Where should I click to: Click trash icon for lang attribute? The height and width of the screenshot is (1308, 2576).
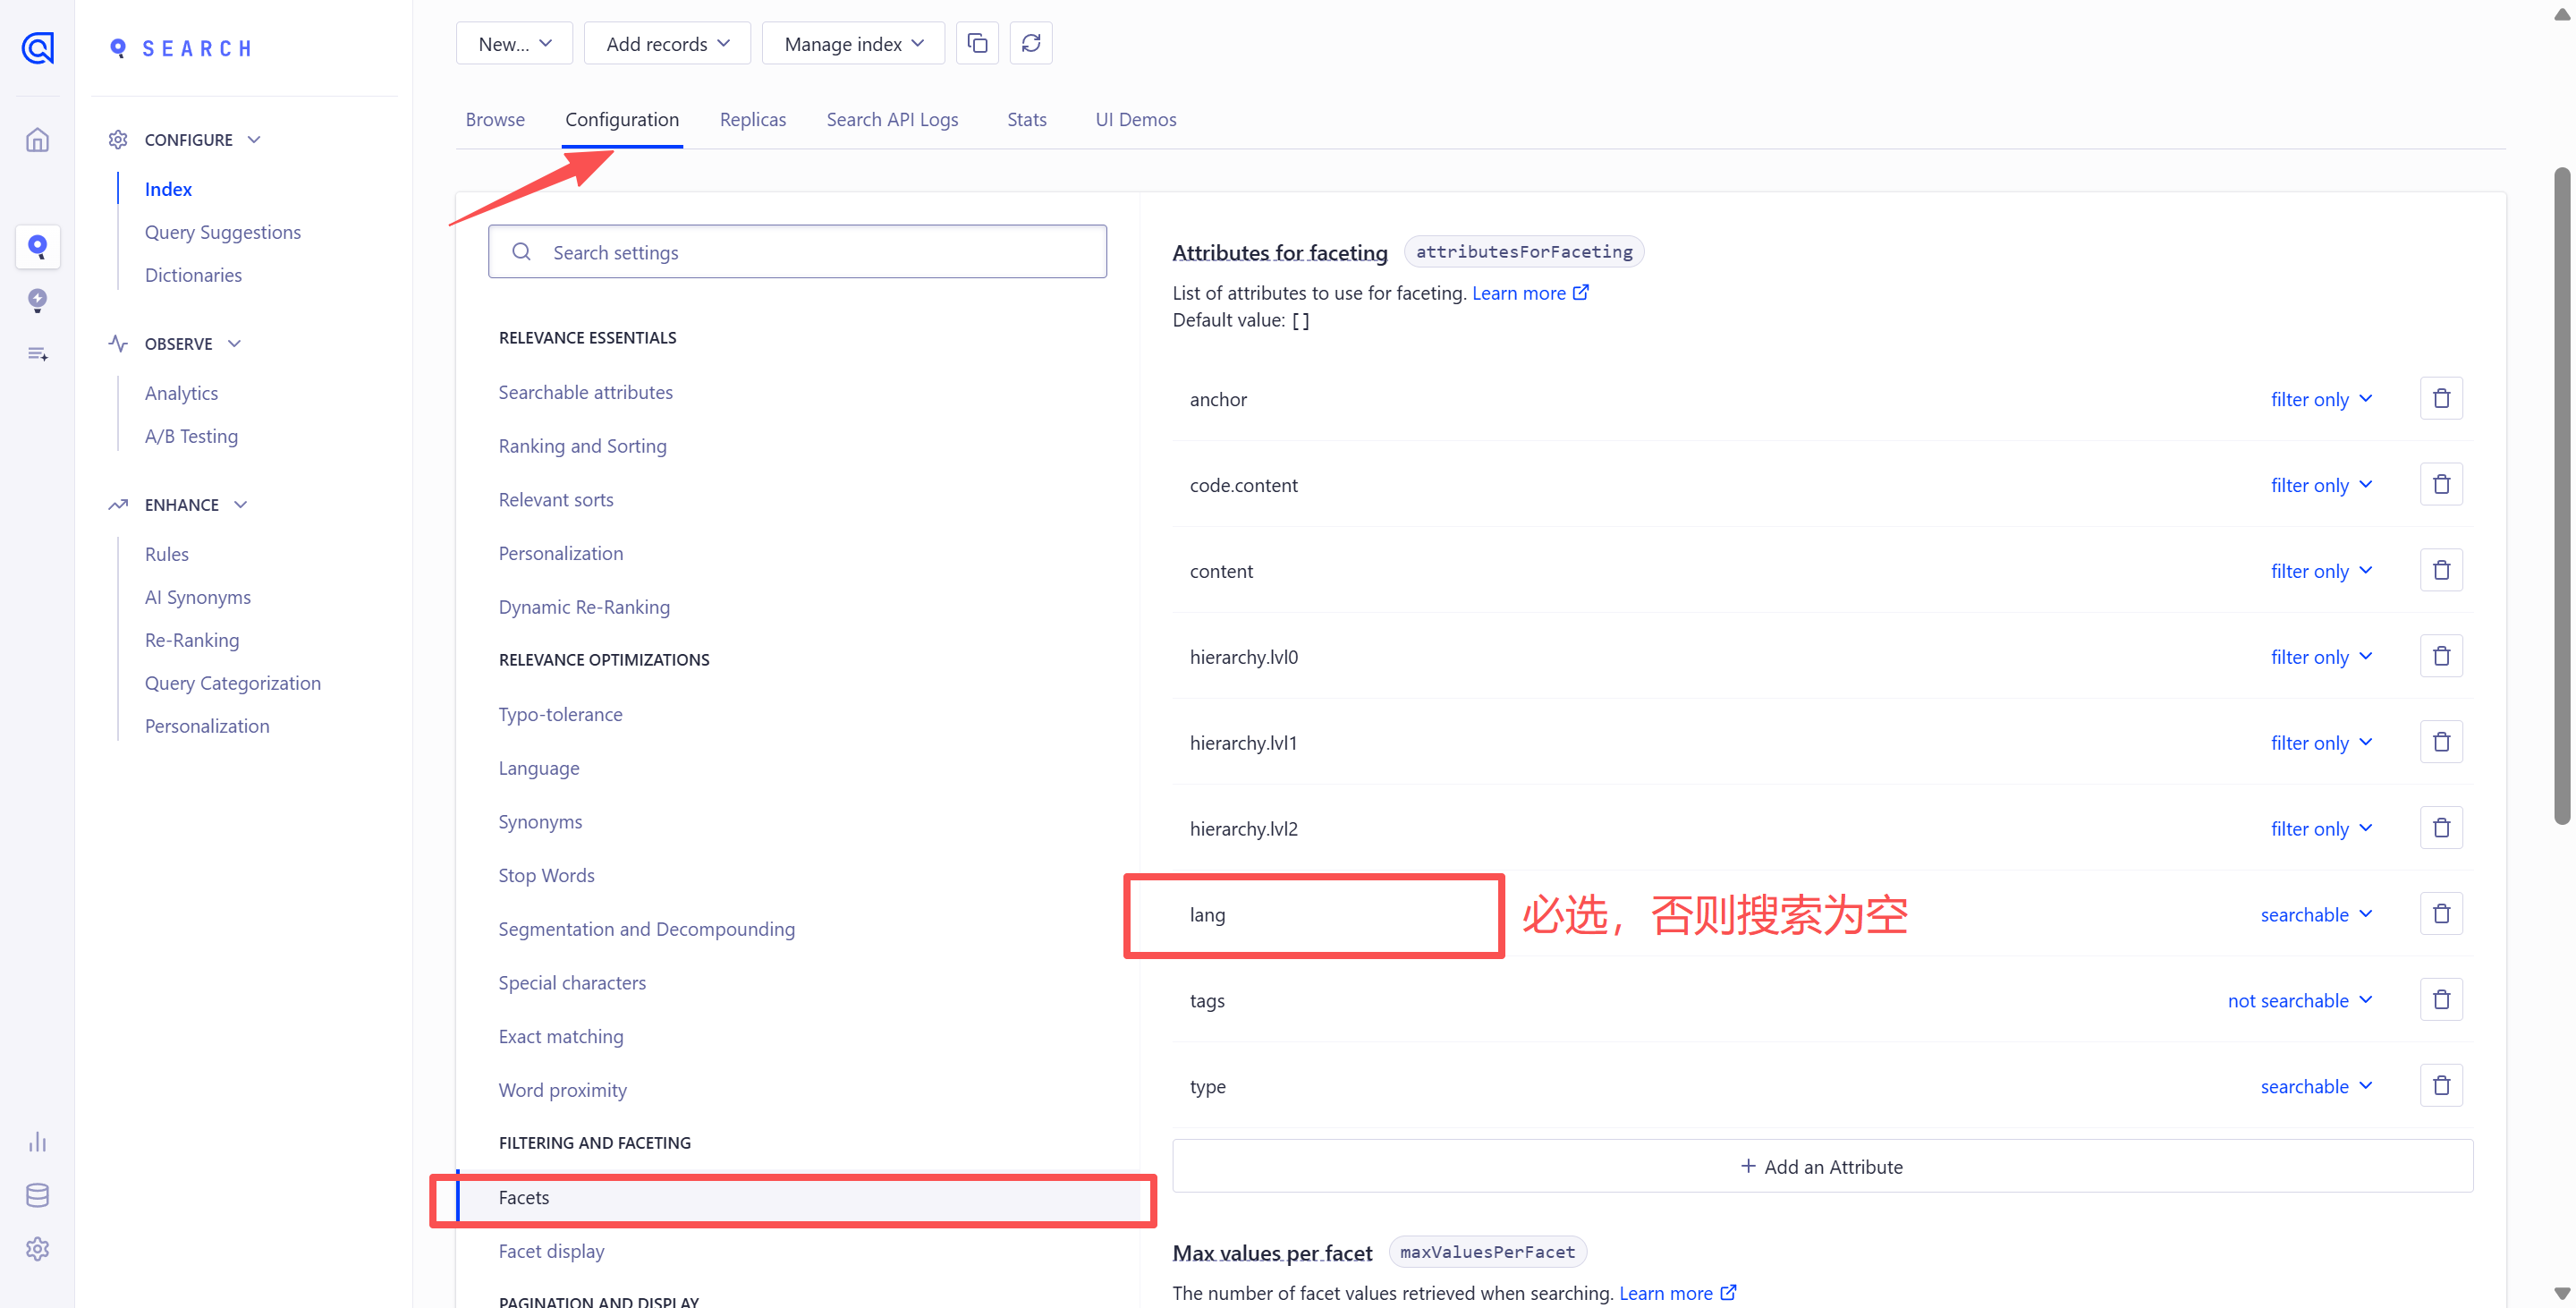[2440, 914]
